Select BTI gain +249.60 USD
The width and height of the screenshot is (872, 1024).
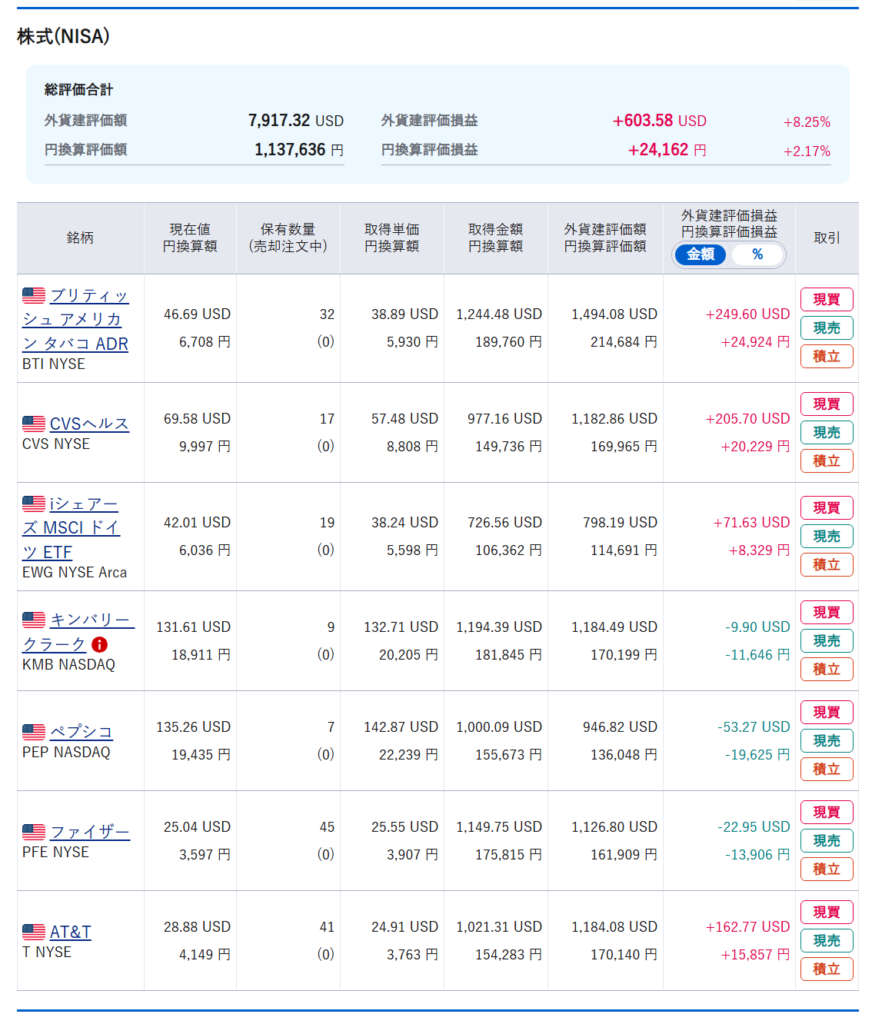pos(748,314)
